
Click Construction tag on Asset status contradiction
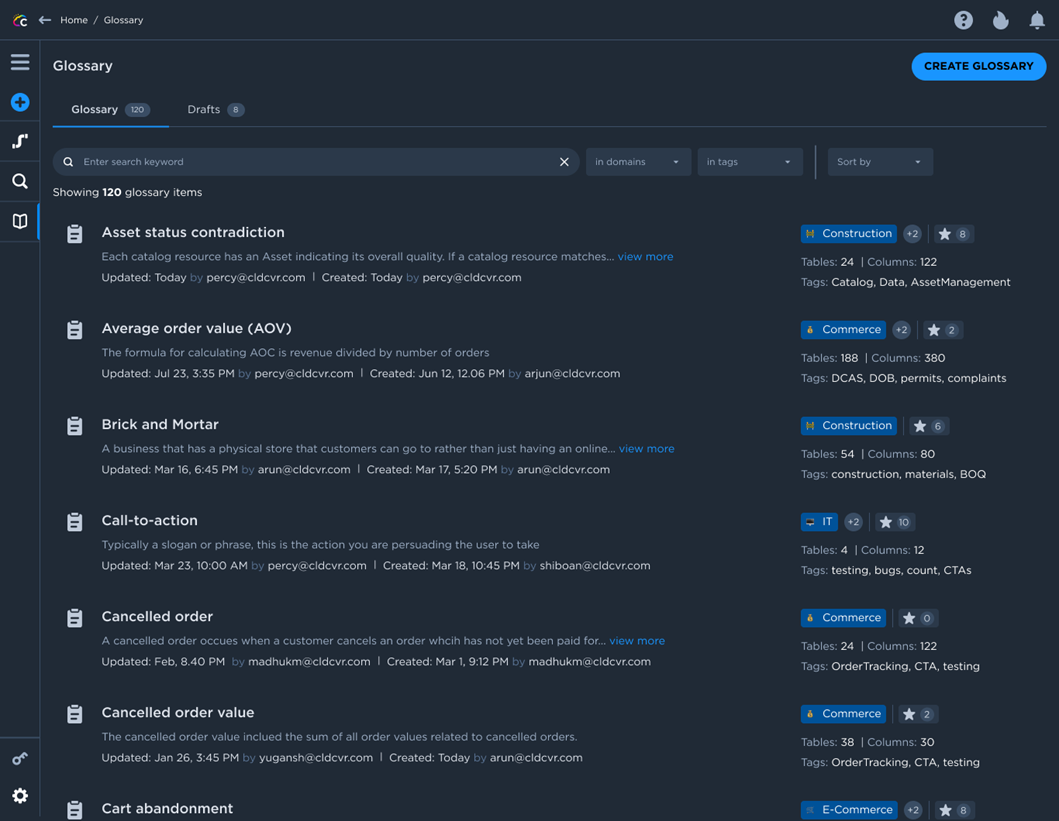pyautogui.click(x=848, y=234)
